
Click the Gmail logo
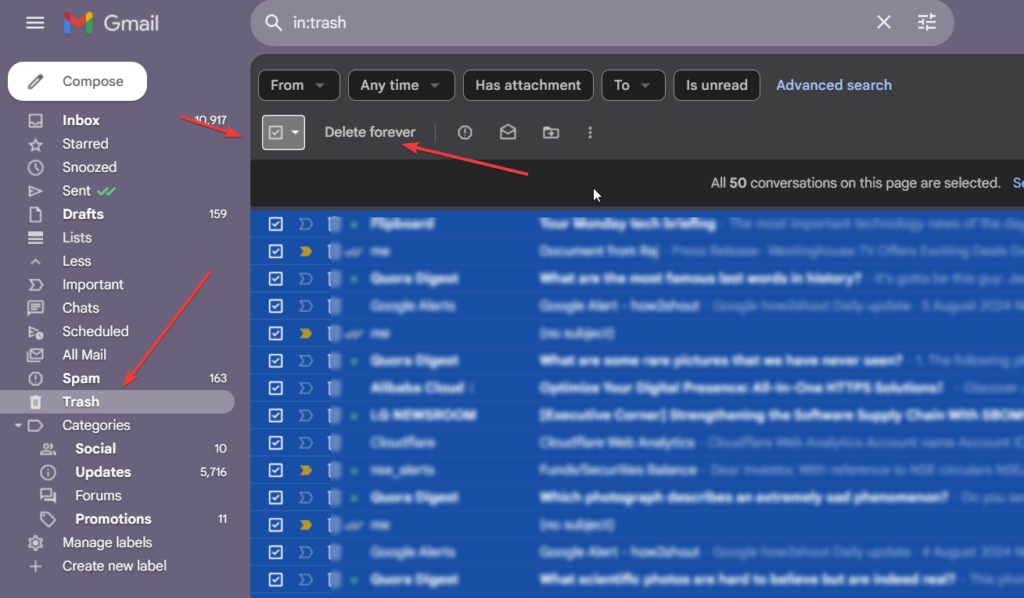pyautogui.click(x=111, y=23)
